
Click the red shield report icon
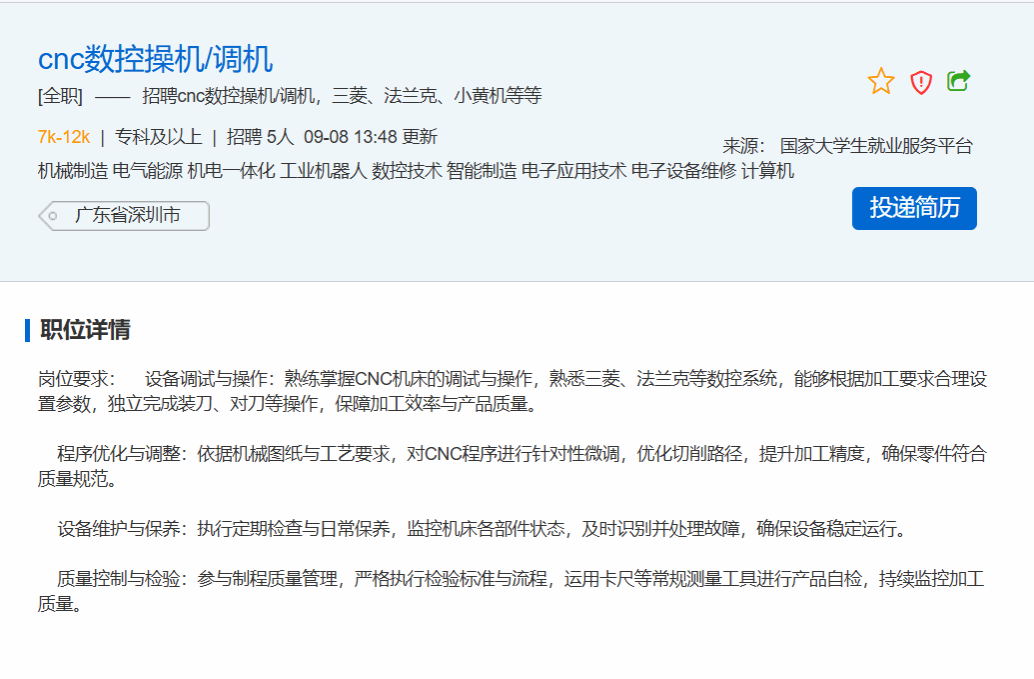coord(920,82)
